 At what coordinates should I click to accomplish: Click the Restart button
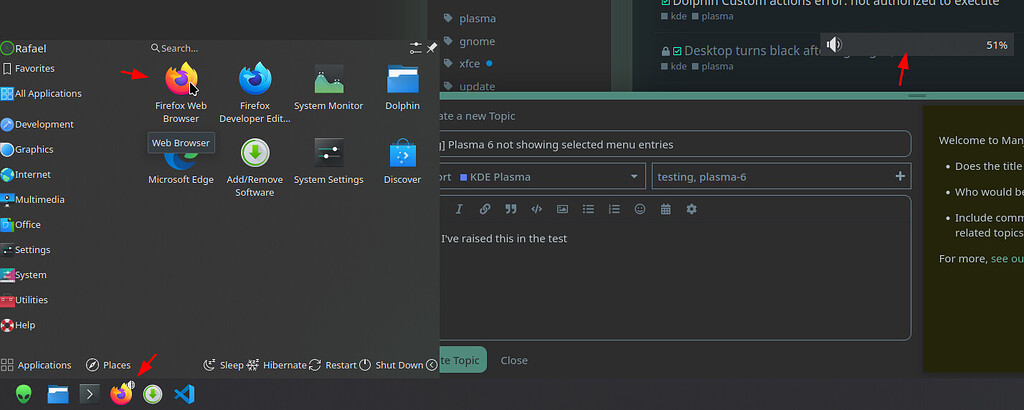[333, 365]
